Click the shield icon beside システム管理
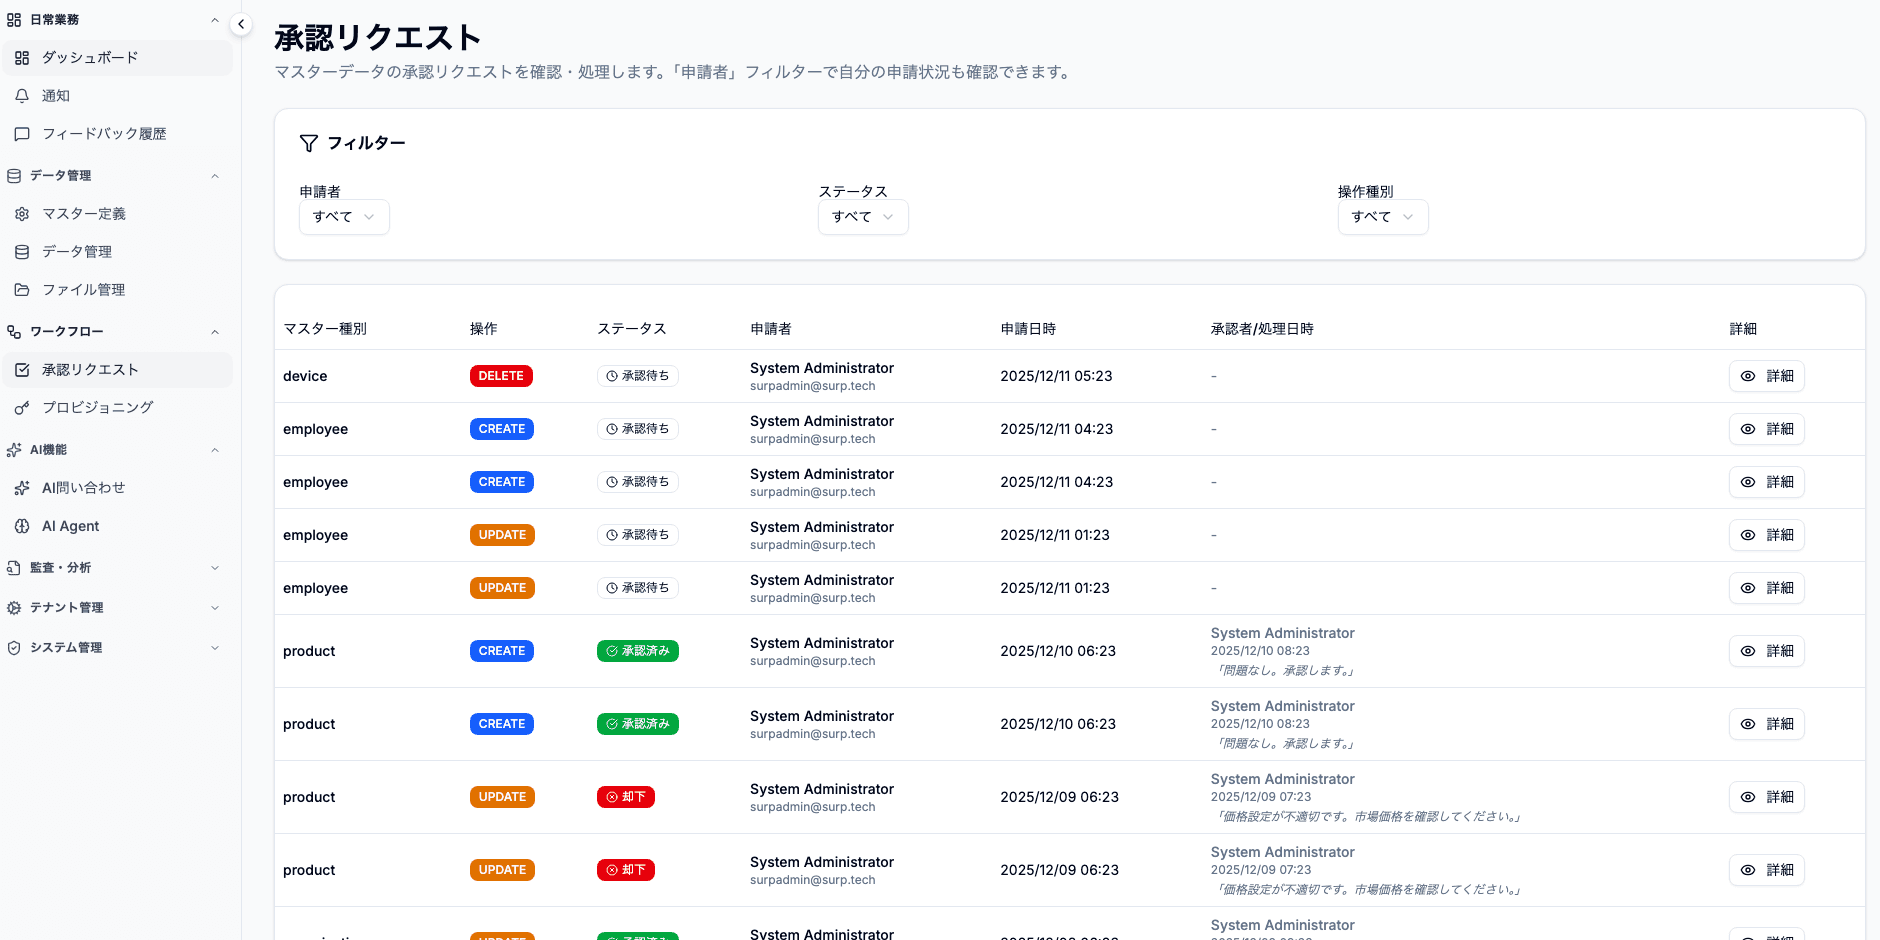Image resolution: width=1880 pixels, height=940 pixels. click(x=14, y=648)
